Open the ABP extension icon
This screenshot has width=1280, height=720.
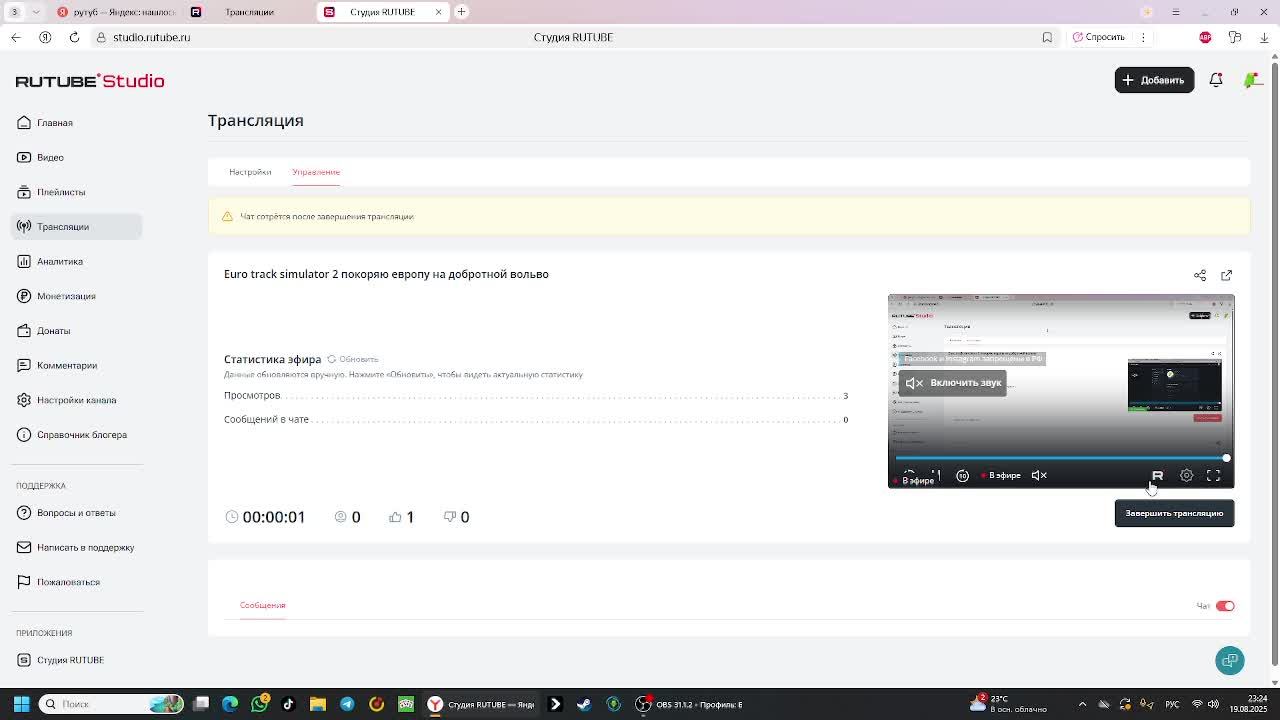click(1205, 37)
